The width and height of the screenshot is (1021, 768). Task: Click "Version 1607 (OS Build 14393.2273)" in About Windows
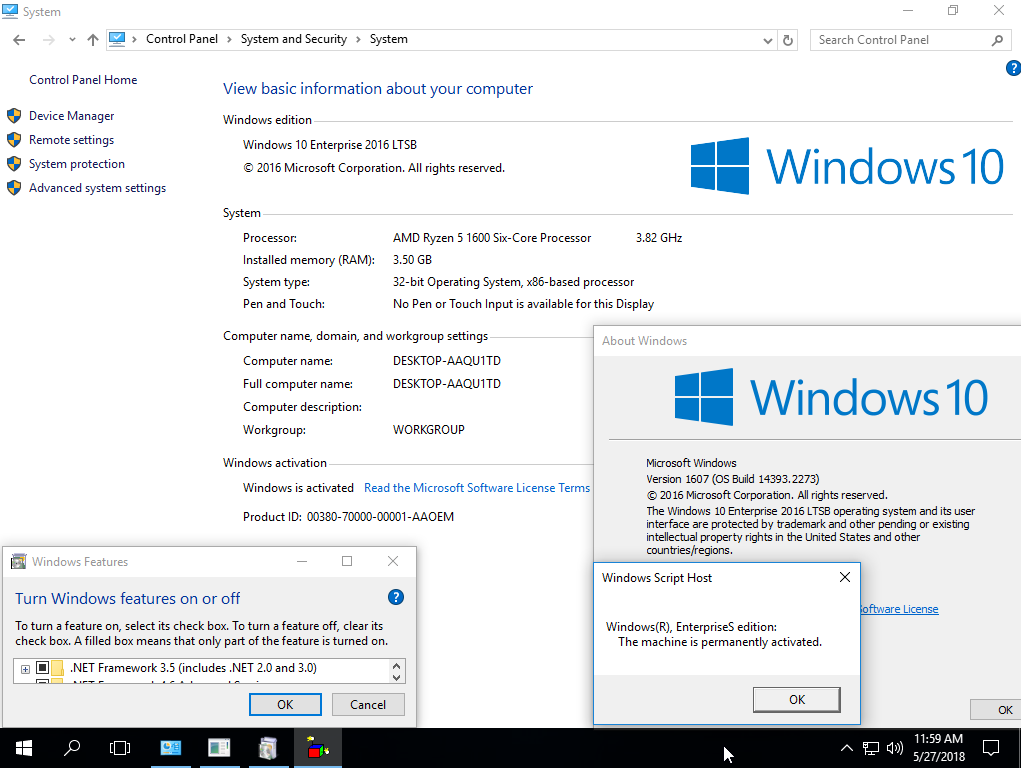733,479
